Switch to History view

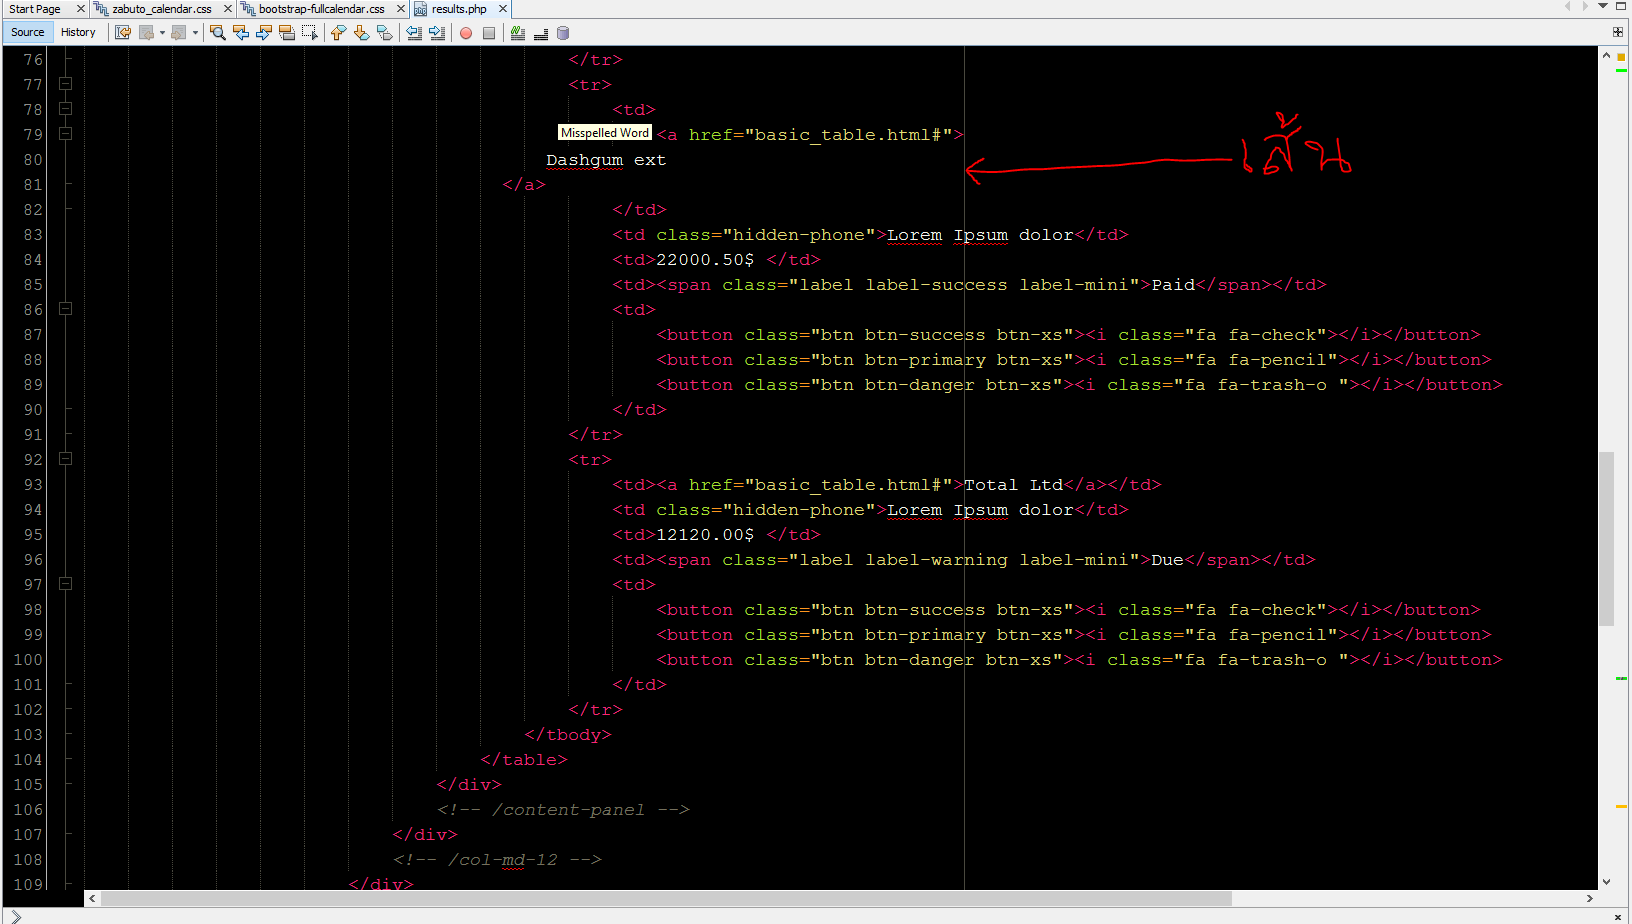coord(78,32)
